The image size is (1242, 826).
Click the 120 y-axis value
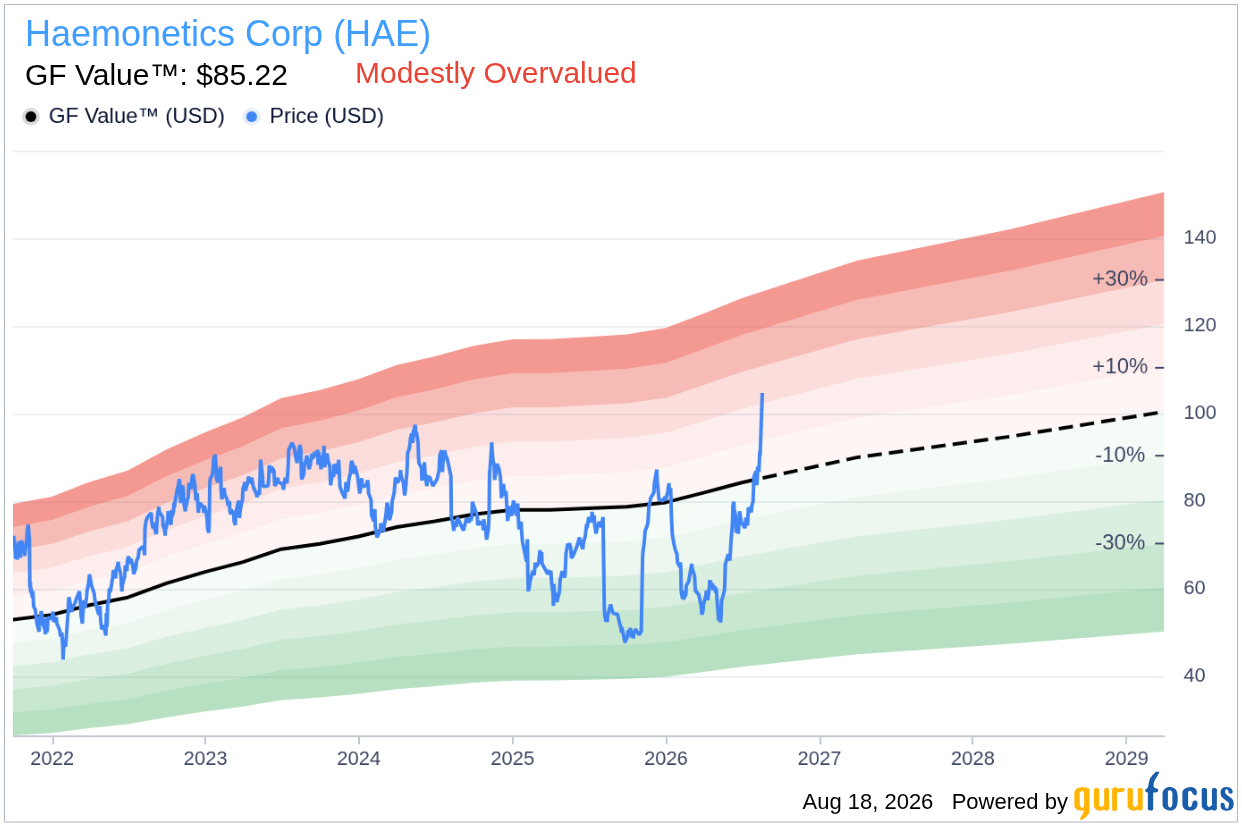pyautogui.click(x=1200, y=325)
